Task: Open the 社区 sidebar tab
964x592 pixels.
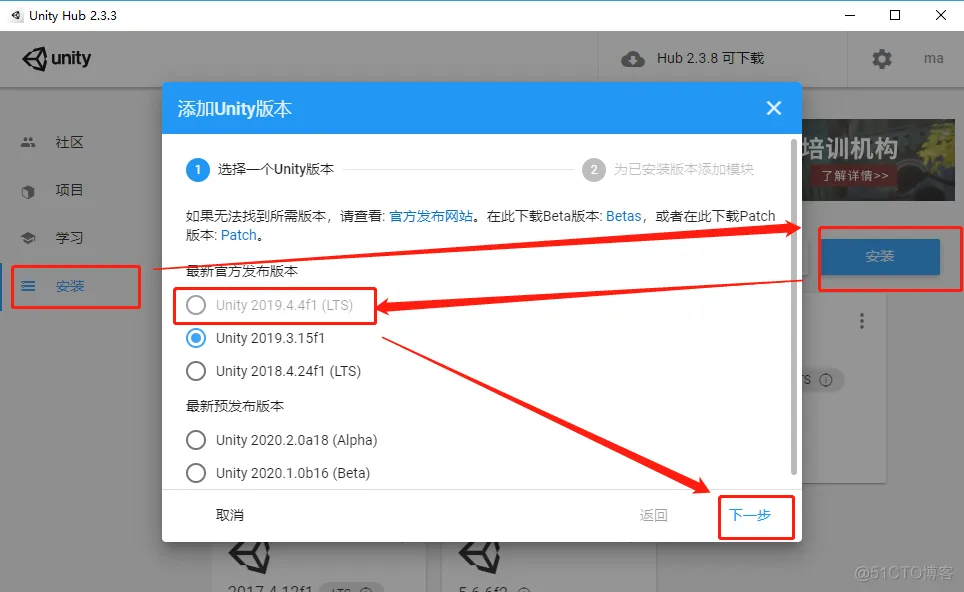Action: [x=71, y=143]
